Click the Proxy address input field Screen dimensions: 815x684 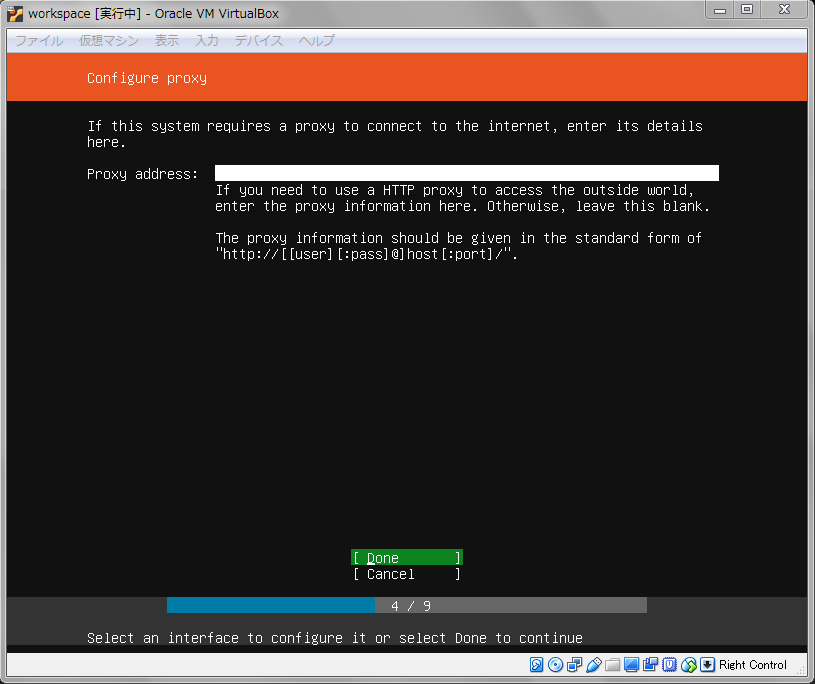(x=467, y=173)
